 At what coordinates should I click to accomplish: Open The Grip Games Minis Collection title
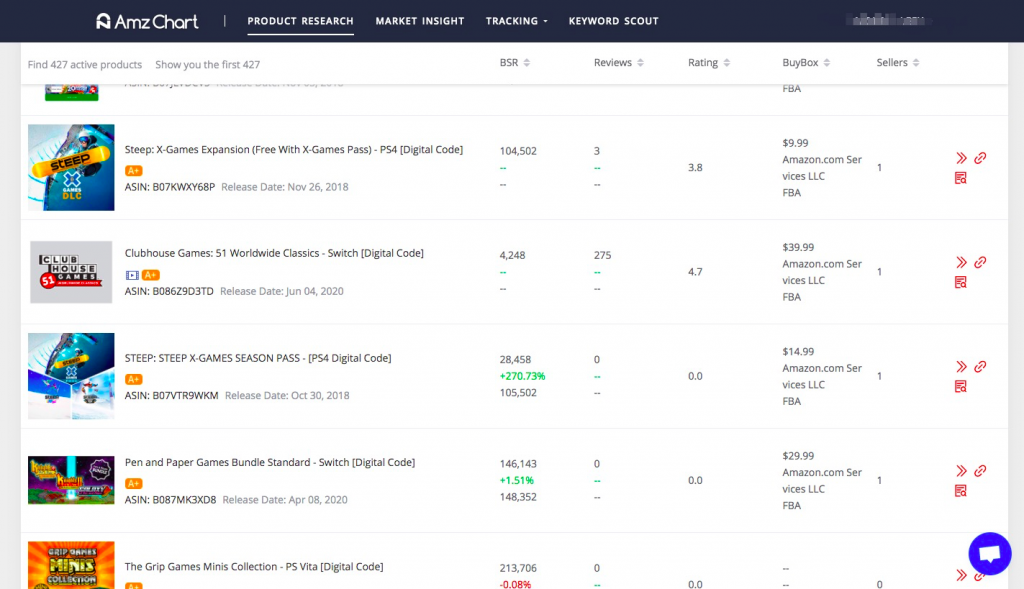(254, 567)
